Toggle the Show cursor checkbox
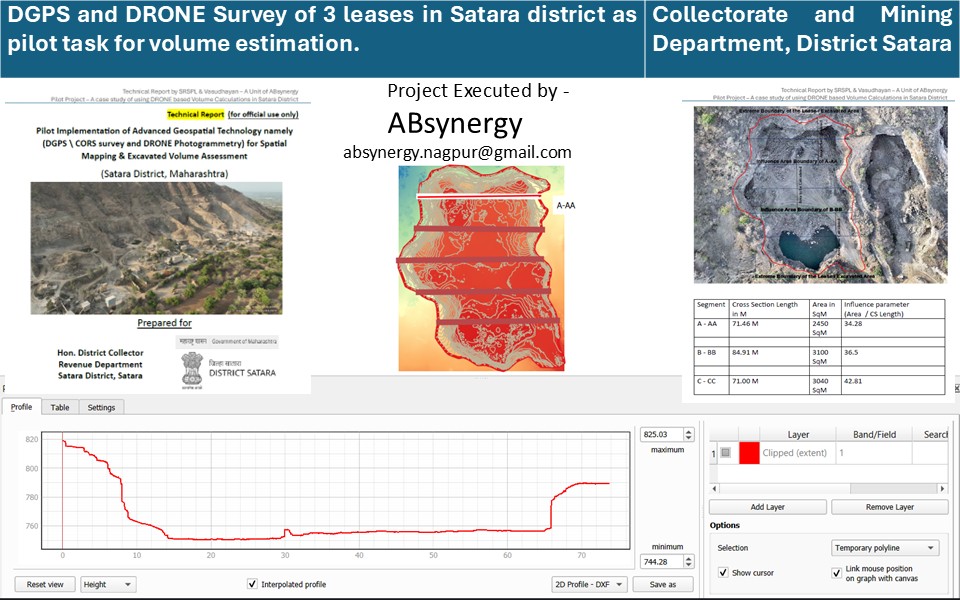Image resolution: width=960 pixels, height=600 pixels. pyautogui.click(x=723, y=572)
